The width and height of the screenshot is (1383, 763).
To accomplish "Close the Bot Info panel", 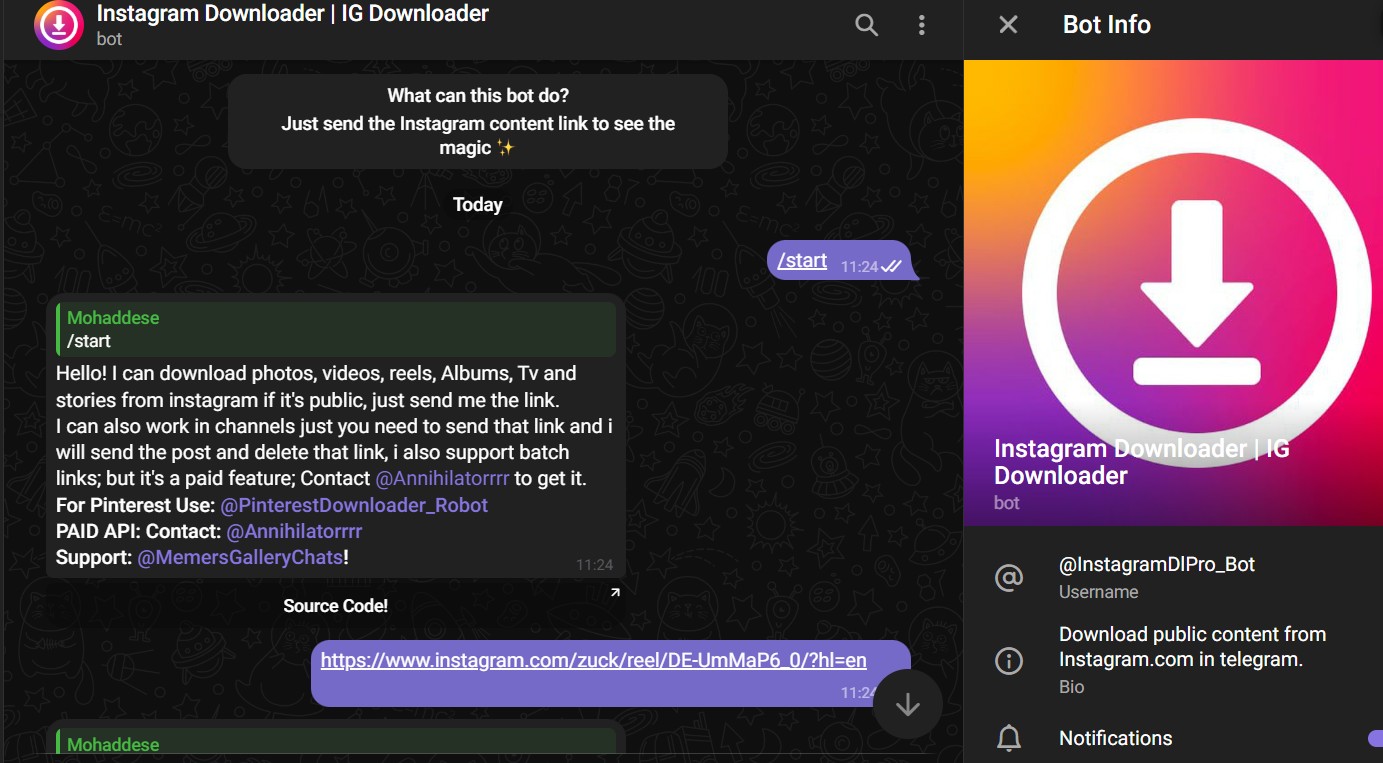I will (1008, 25).
